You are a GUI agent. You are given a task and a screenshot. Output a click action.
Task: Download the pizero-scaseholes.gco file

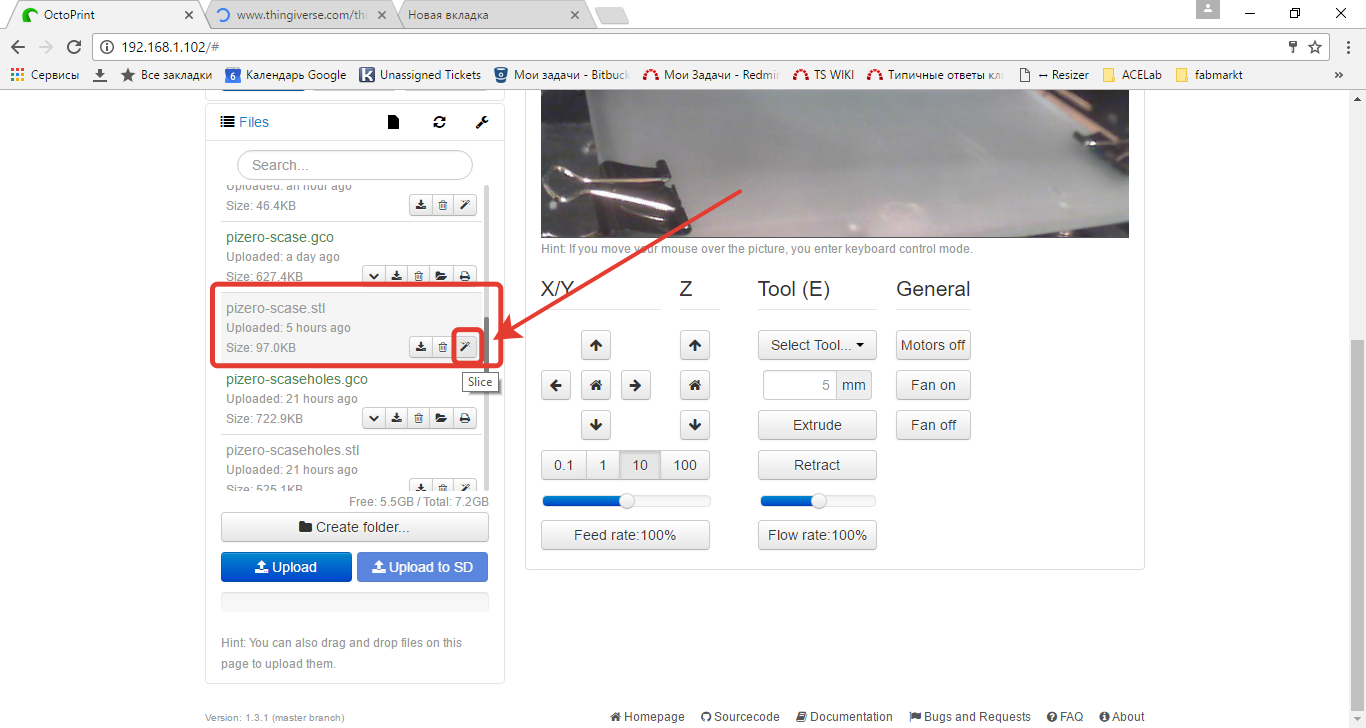[397, 418]
